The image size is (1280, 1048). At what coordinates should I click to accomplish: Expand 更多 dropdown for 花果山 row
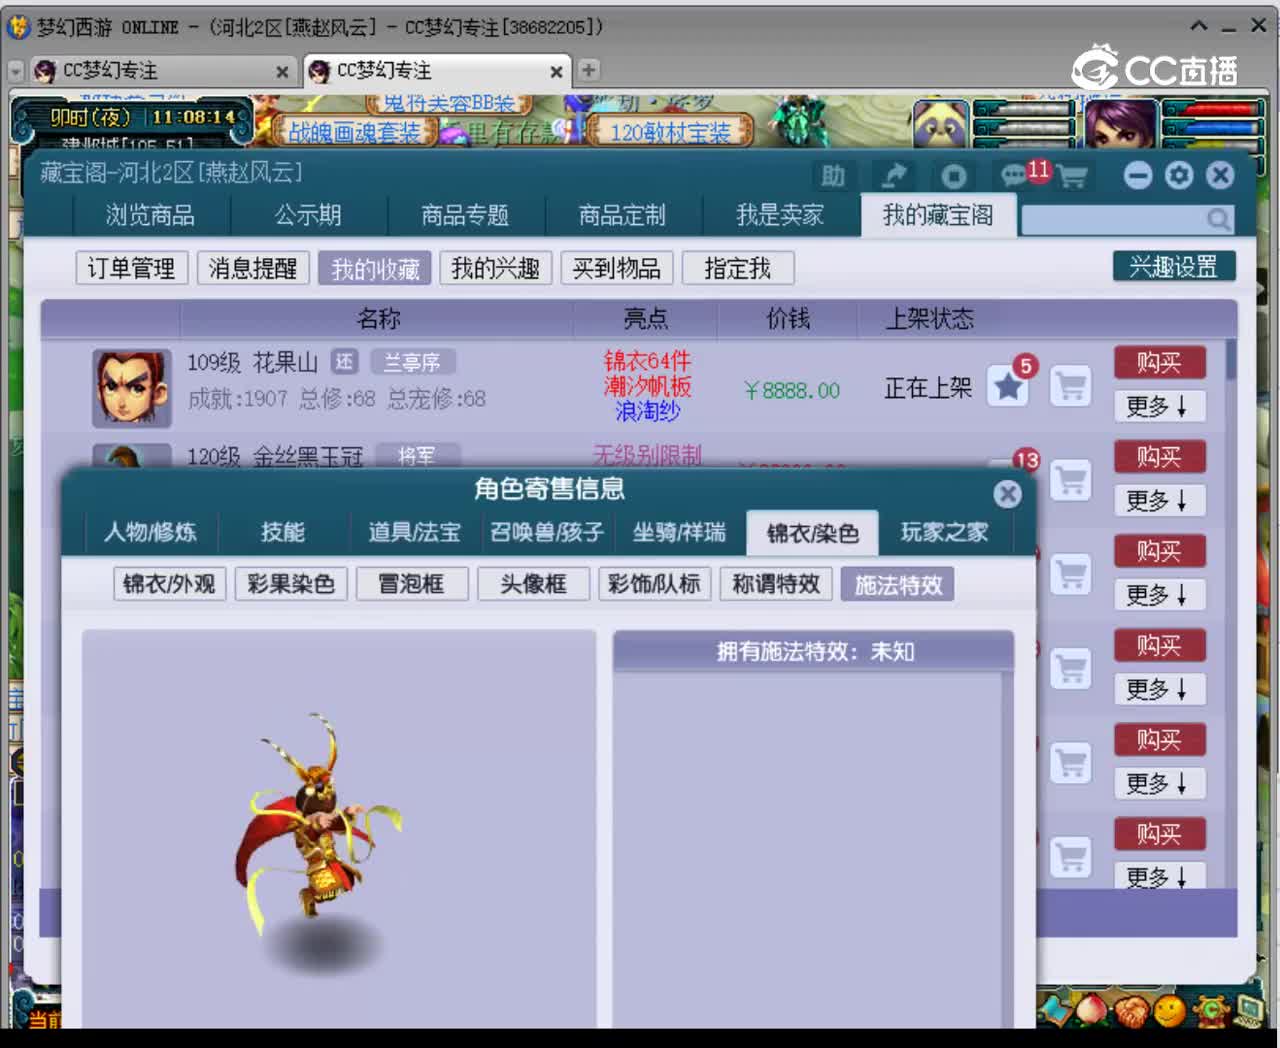point(1159,406)
